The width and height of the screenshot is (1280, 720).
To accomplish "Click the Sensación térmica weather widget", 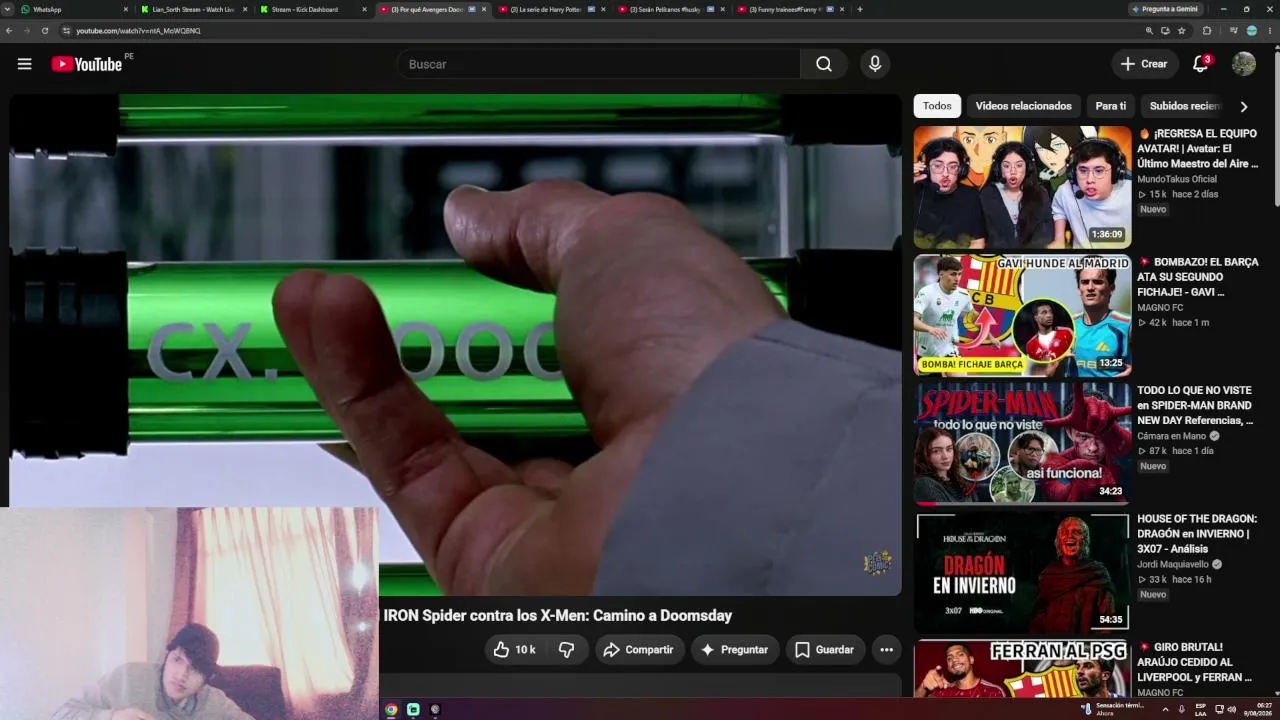I will [x=1114, y=710].
